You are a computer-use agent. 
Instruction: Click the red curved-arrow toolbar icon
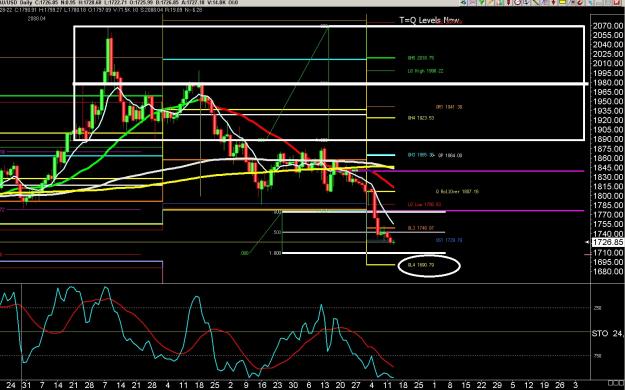pos(580,2)
